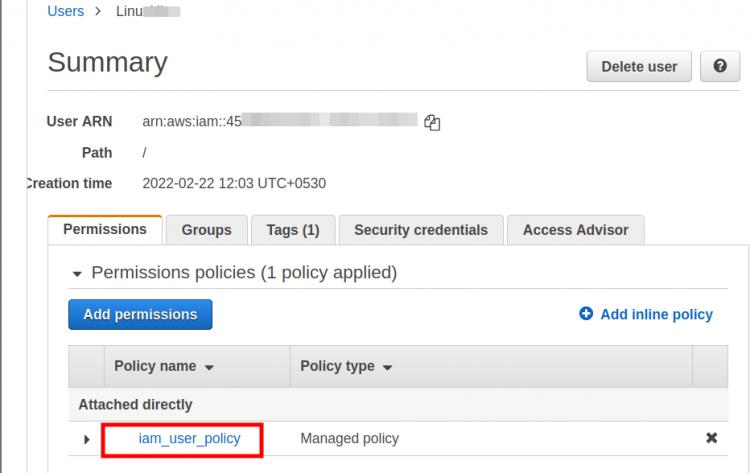The height and width of the screenshot is (473, 750).
Task: Switch to the Groups tab
Action: coord(206,230)
